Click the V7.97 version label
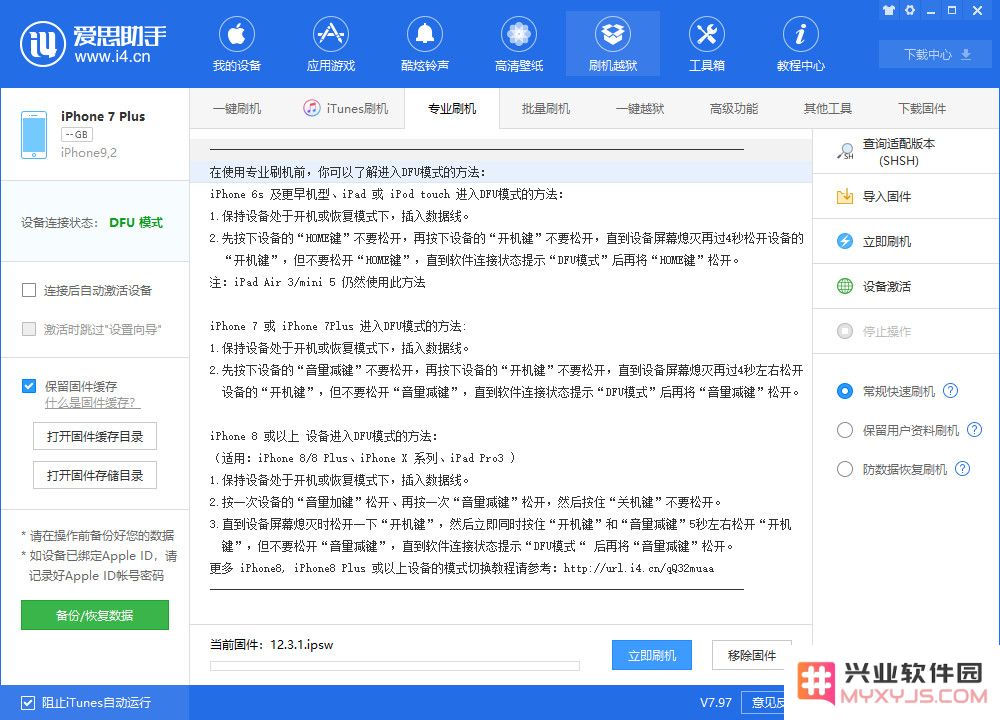Viewport: 1000px width, 720px height. (x=716, y=703)
